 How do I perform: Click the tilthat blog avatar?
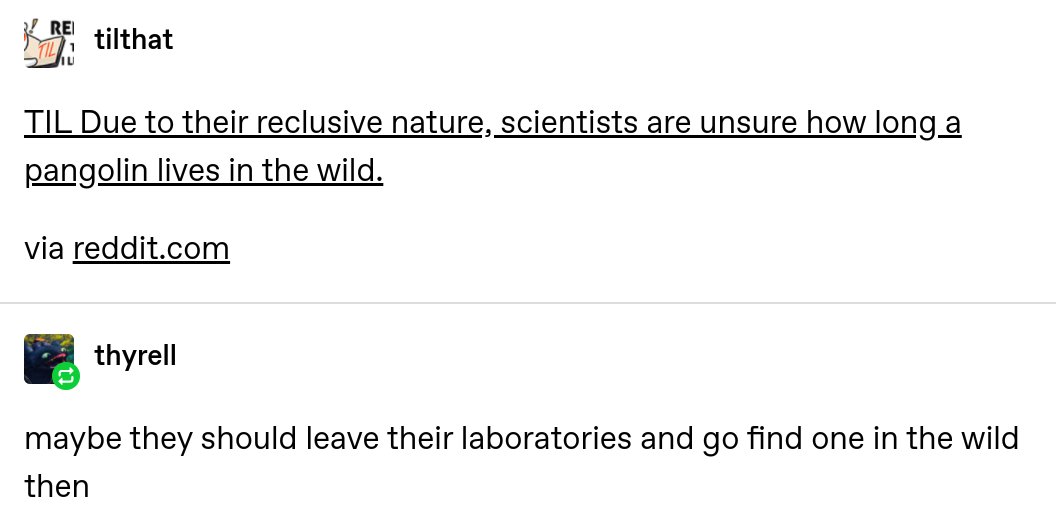tap(49, 42)
